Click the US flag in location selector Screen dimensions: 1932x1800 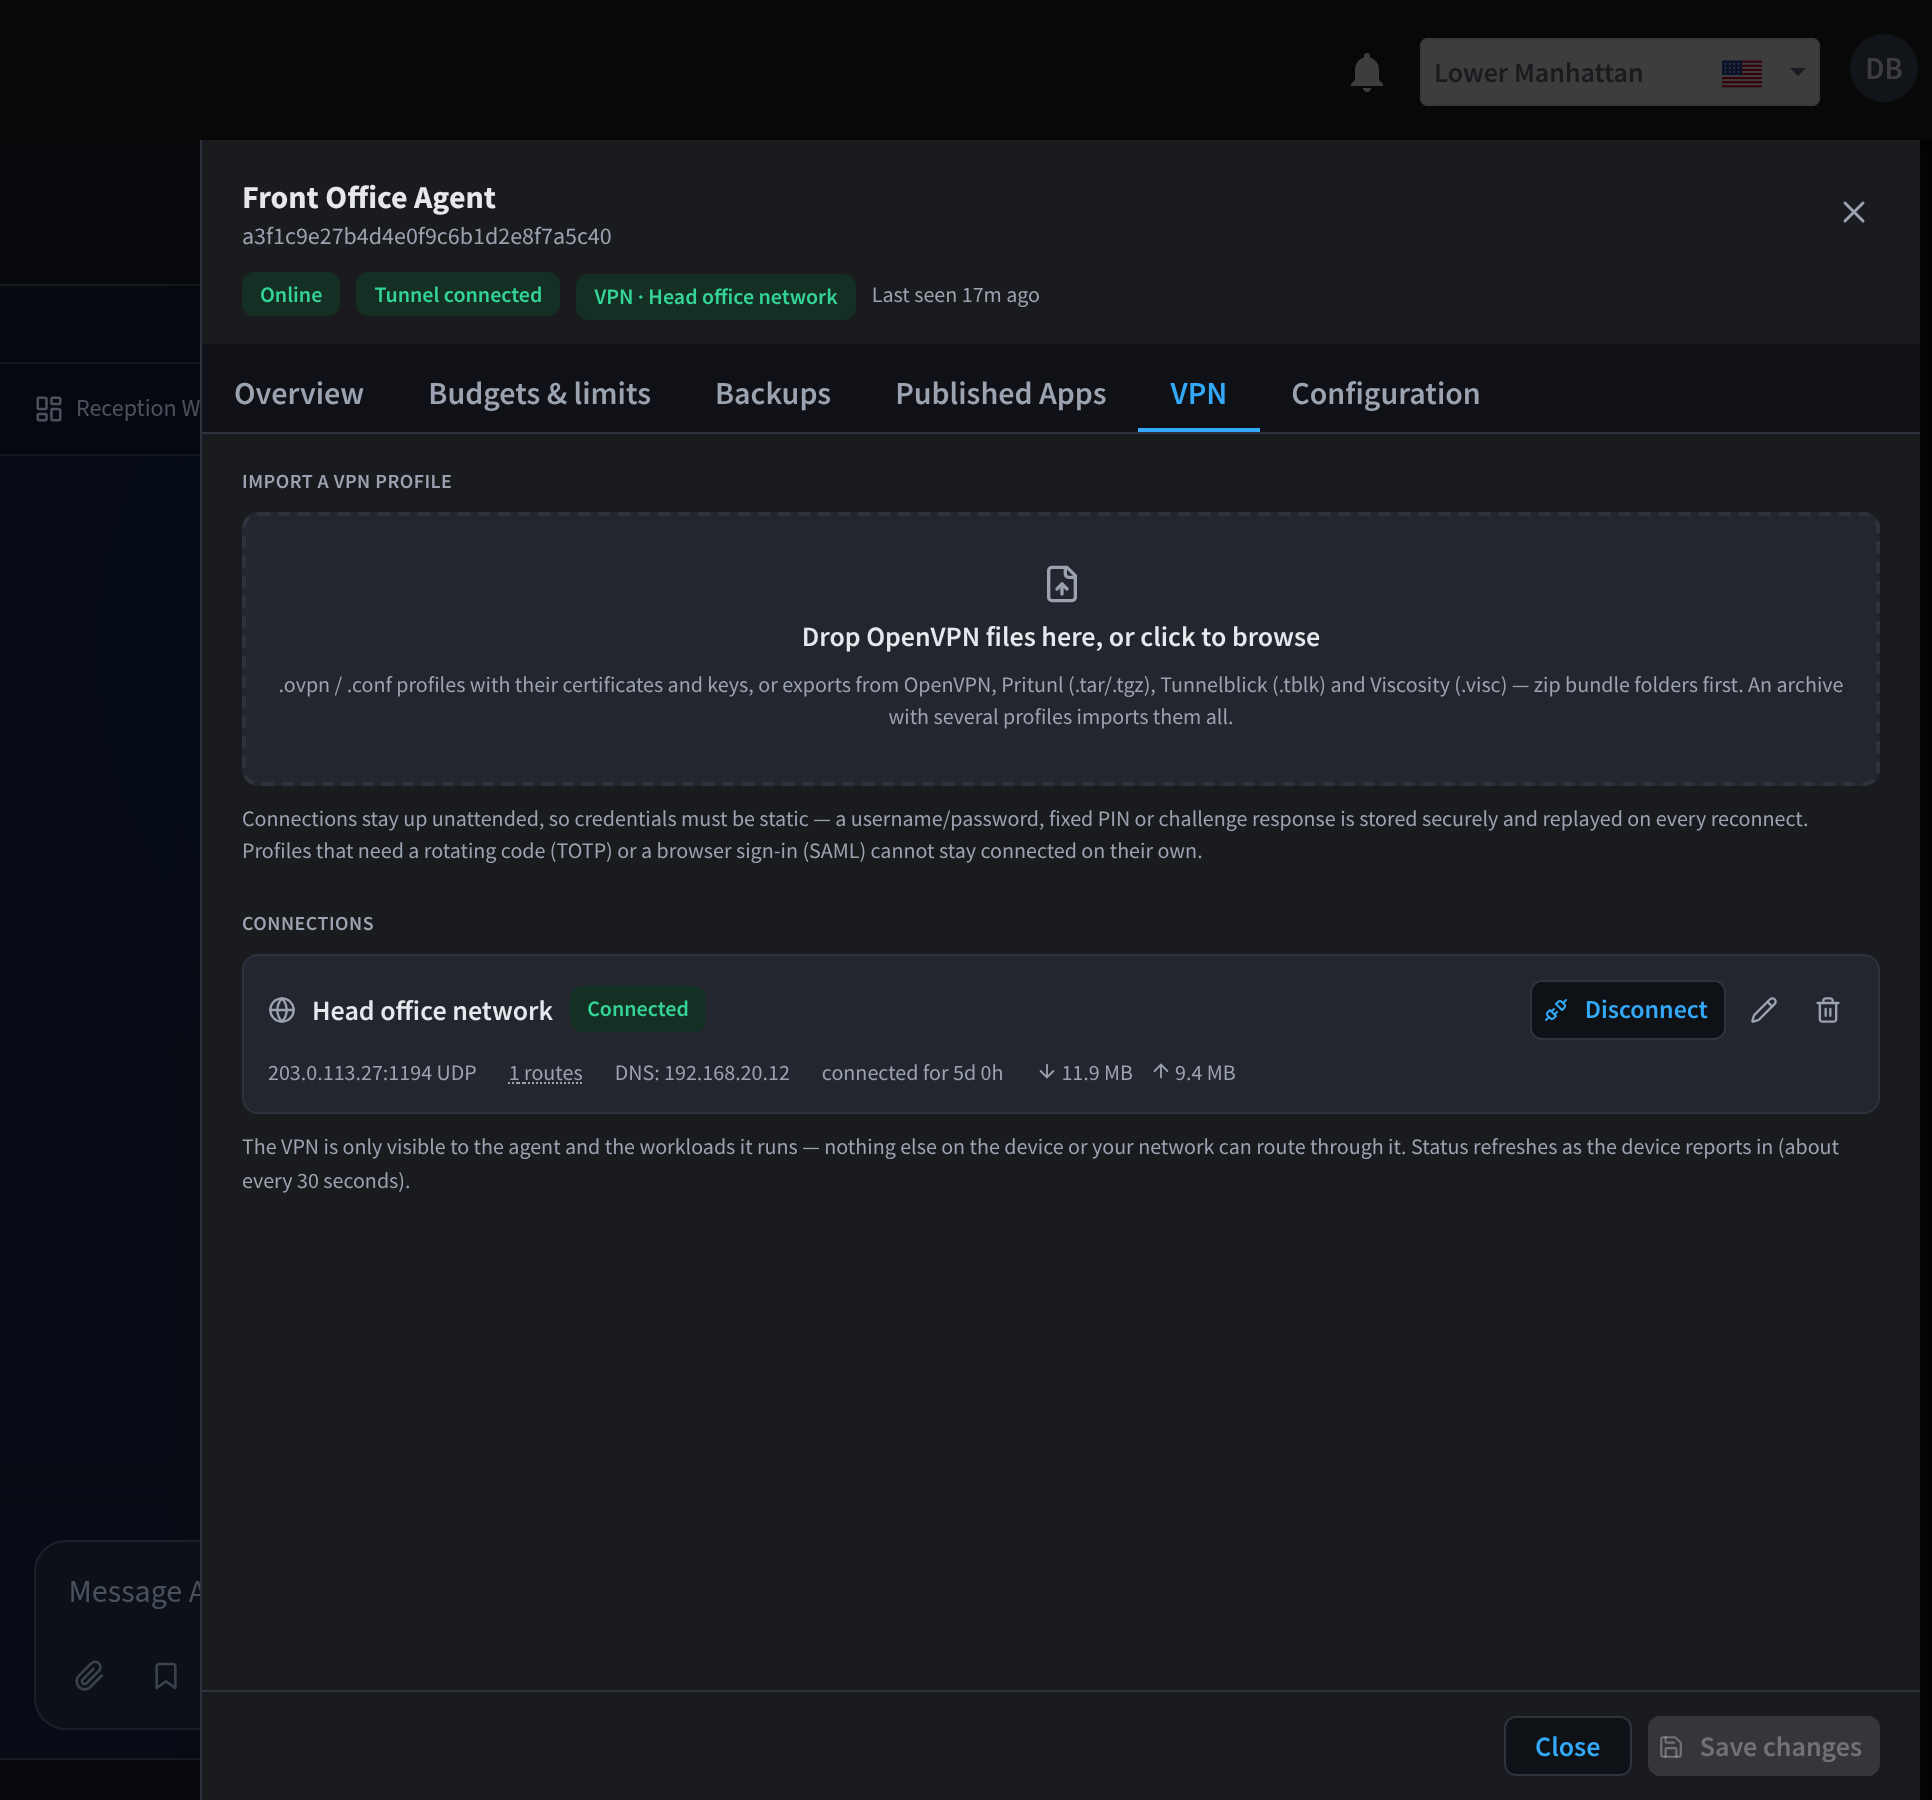(1742, 73)
